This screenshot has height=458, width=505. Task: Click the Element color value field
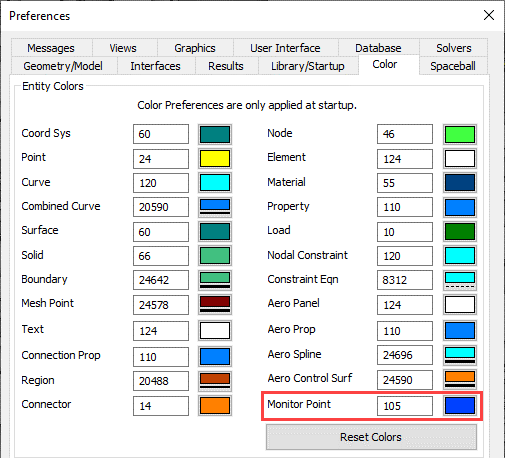click(x=405, y=159)
